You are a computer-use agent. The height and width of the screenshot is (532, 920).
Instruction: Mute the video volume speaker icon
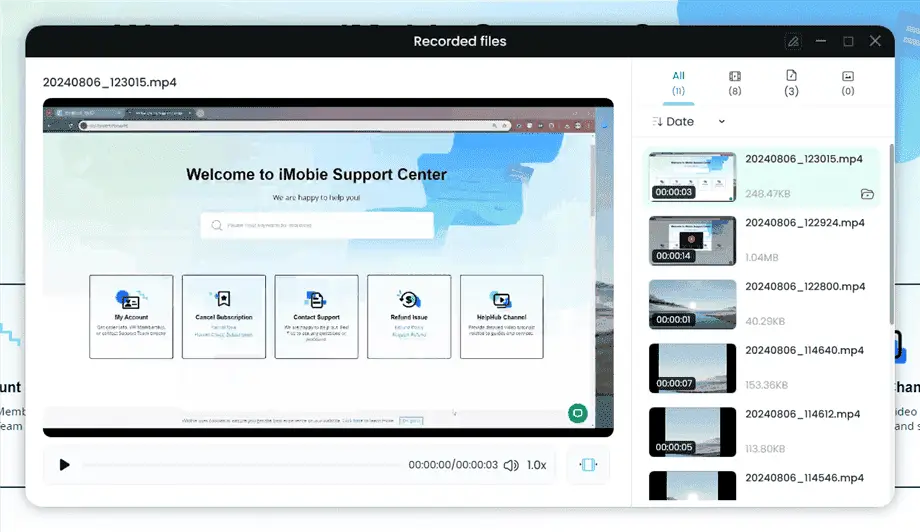tap(511, 465)
